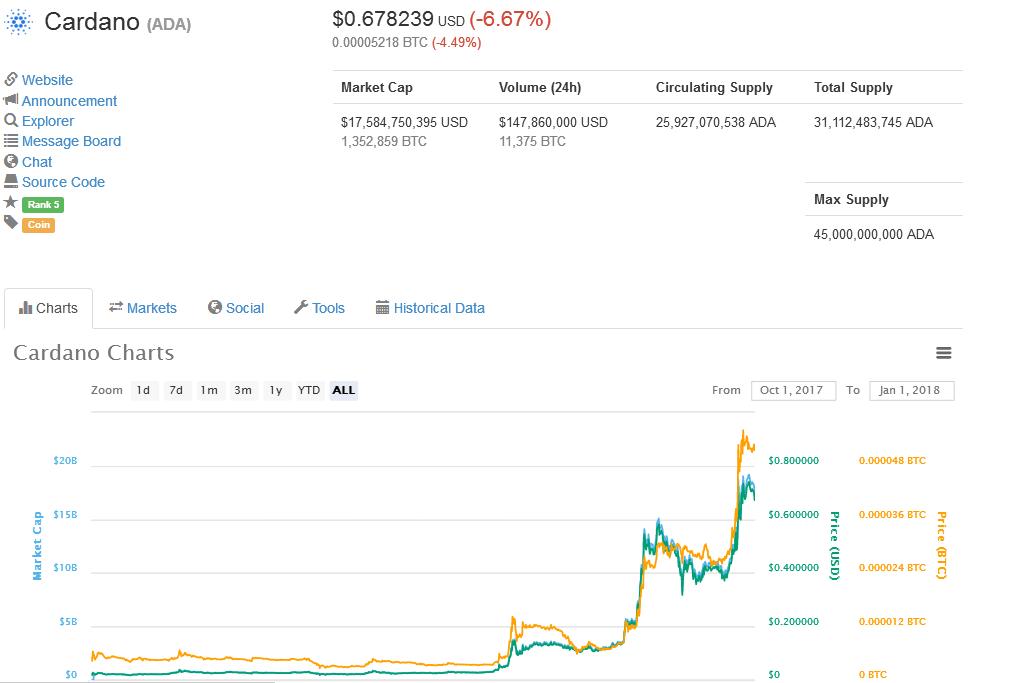Click the magnifier icon beside Explorer

pos(11,120)
